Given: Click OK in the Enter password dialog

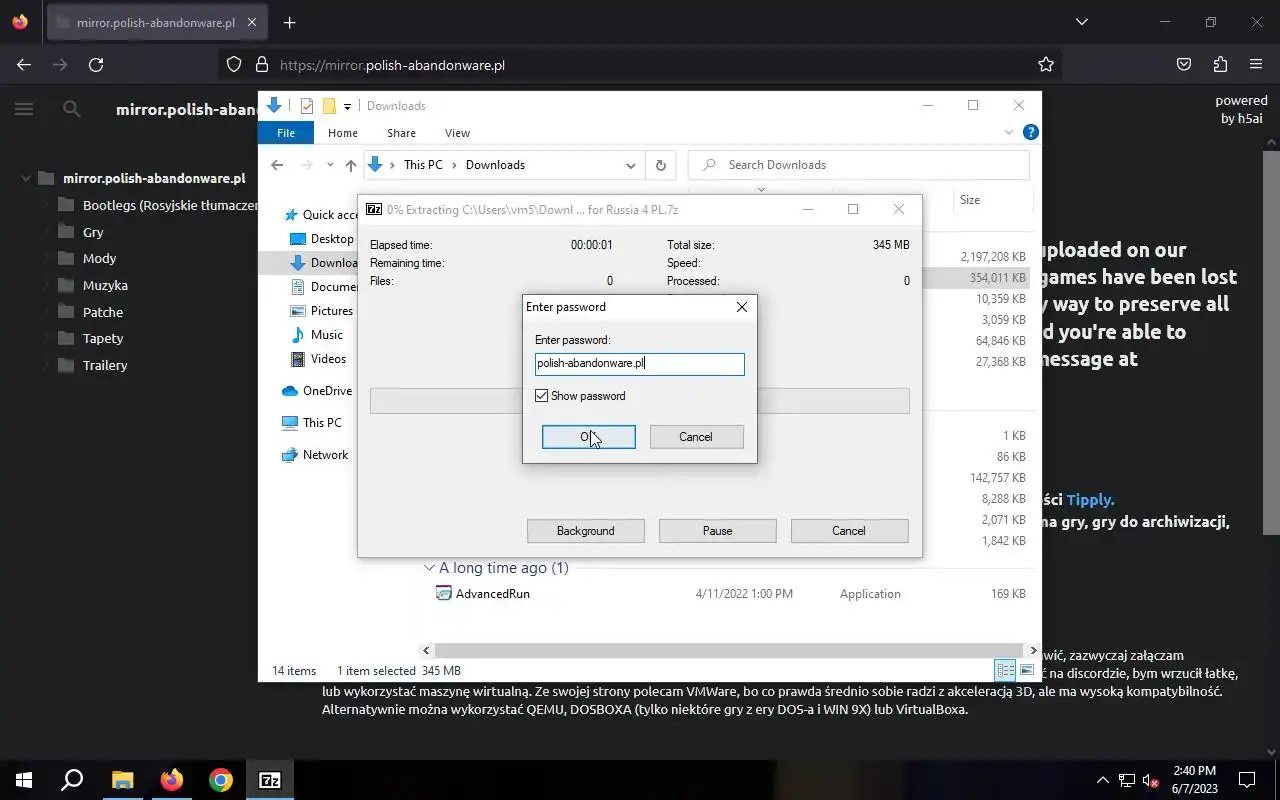Looking at the screenshot, I should [588, 437].
